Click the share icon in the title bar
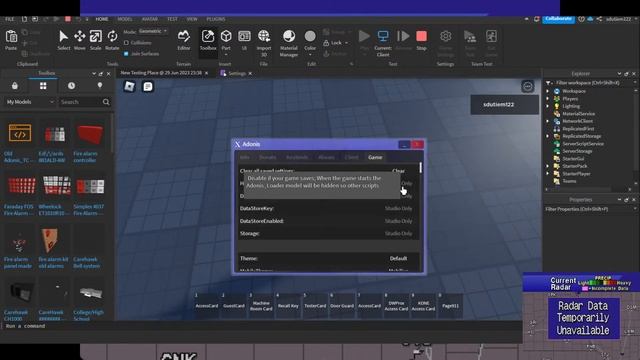Screen dimensions: 640x360 (599, 19)
